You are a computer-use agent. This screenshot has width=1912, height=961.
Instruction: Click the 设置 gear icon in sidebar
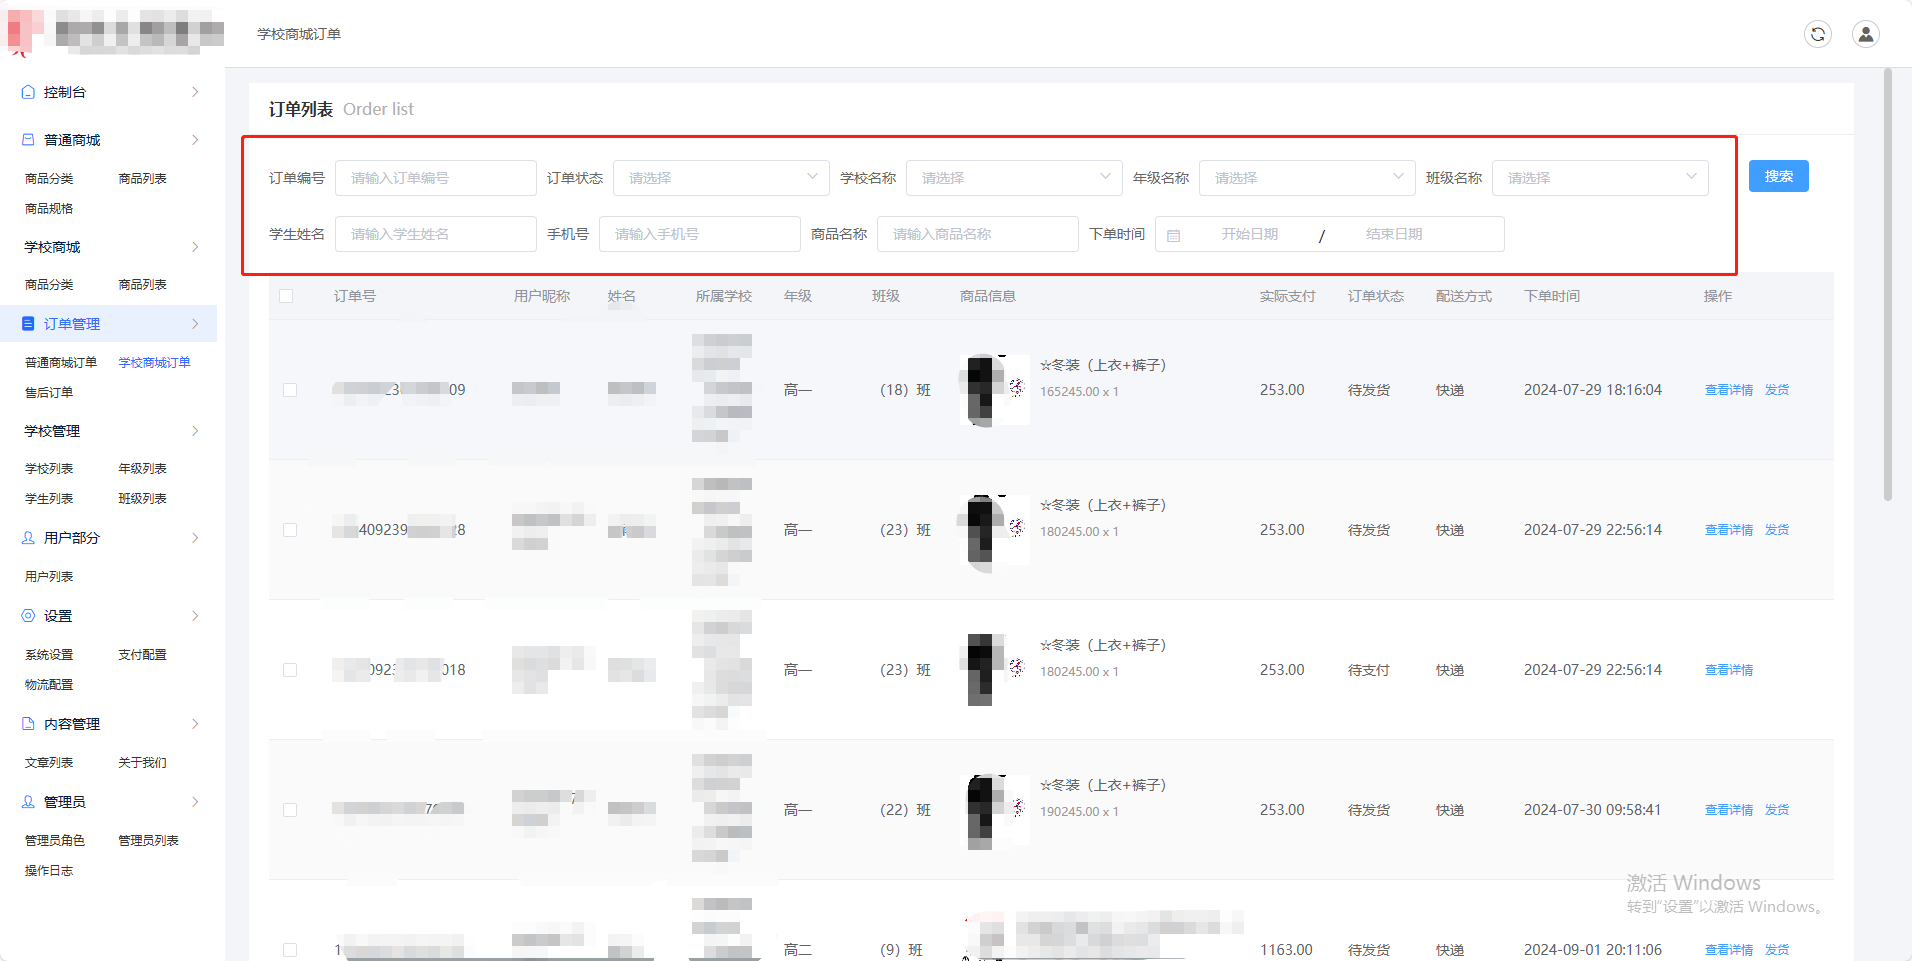28,616
